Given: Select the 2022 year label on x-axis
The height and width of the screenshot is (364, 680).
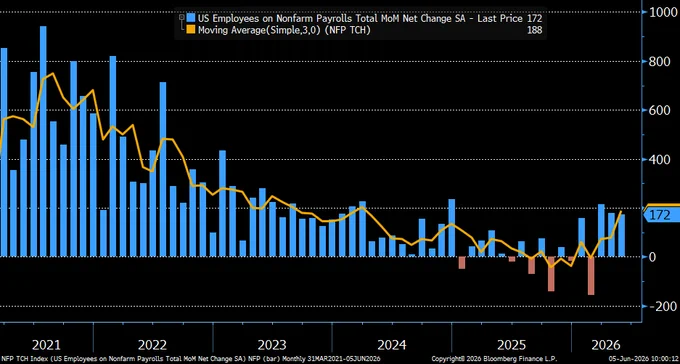Looking at the screenshot, I should tap(152, 345).
